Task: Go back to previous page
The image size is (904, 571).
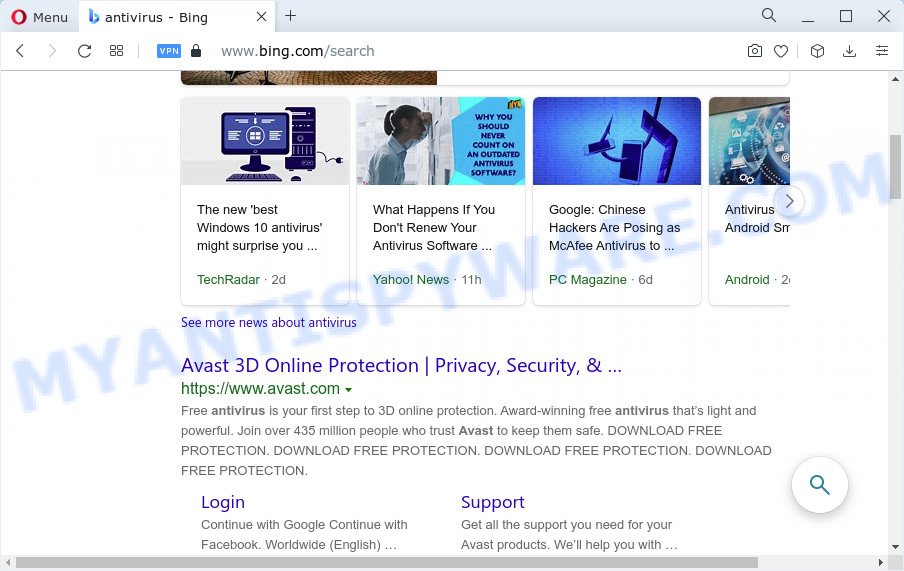Action: [x=20, y=51]
